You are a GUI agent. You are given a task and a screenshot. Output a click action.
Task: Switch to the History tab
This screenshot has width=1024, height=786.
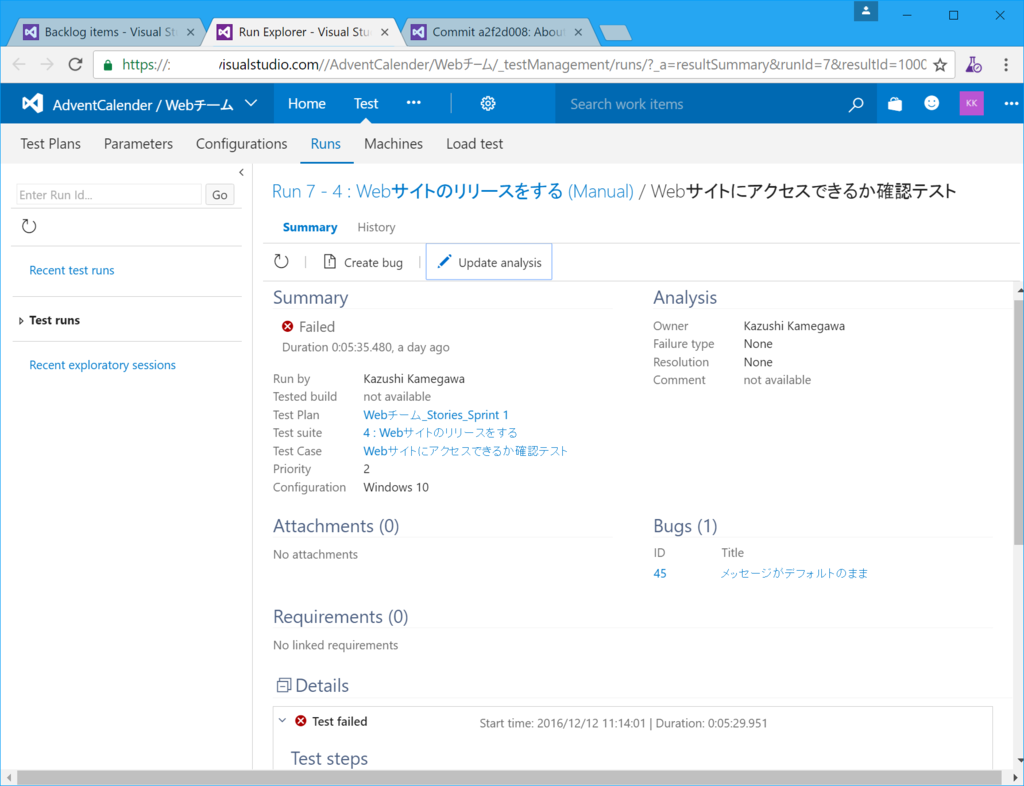coord(376,227)
